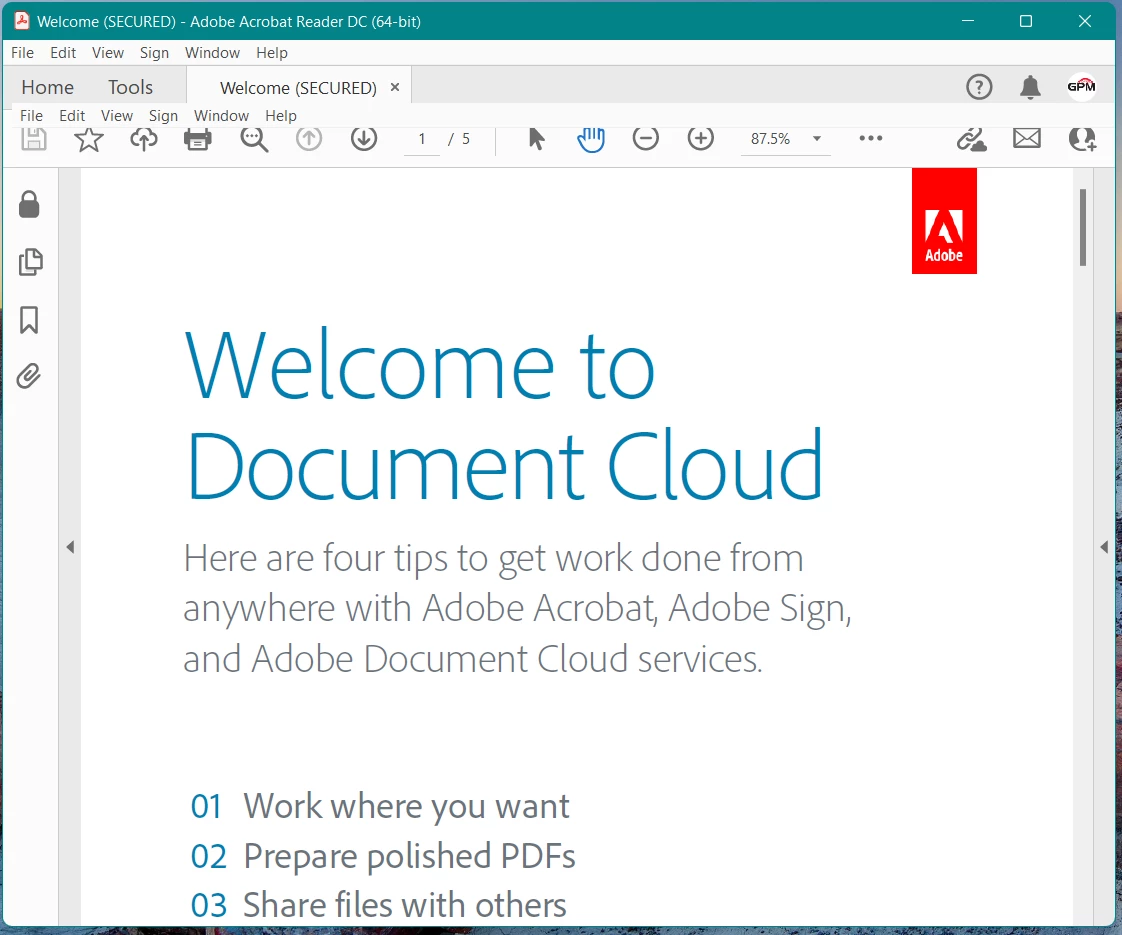This screenshot has height=935, width=1122.
Task: Upload file to cloud icon
Action: pos(144,139)
